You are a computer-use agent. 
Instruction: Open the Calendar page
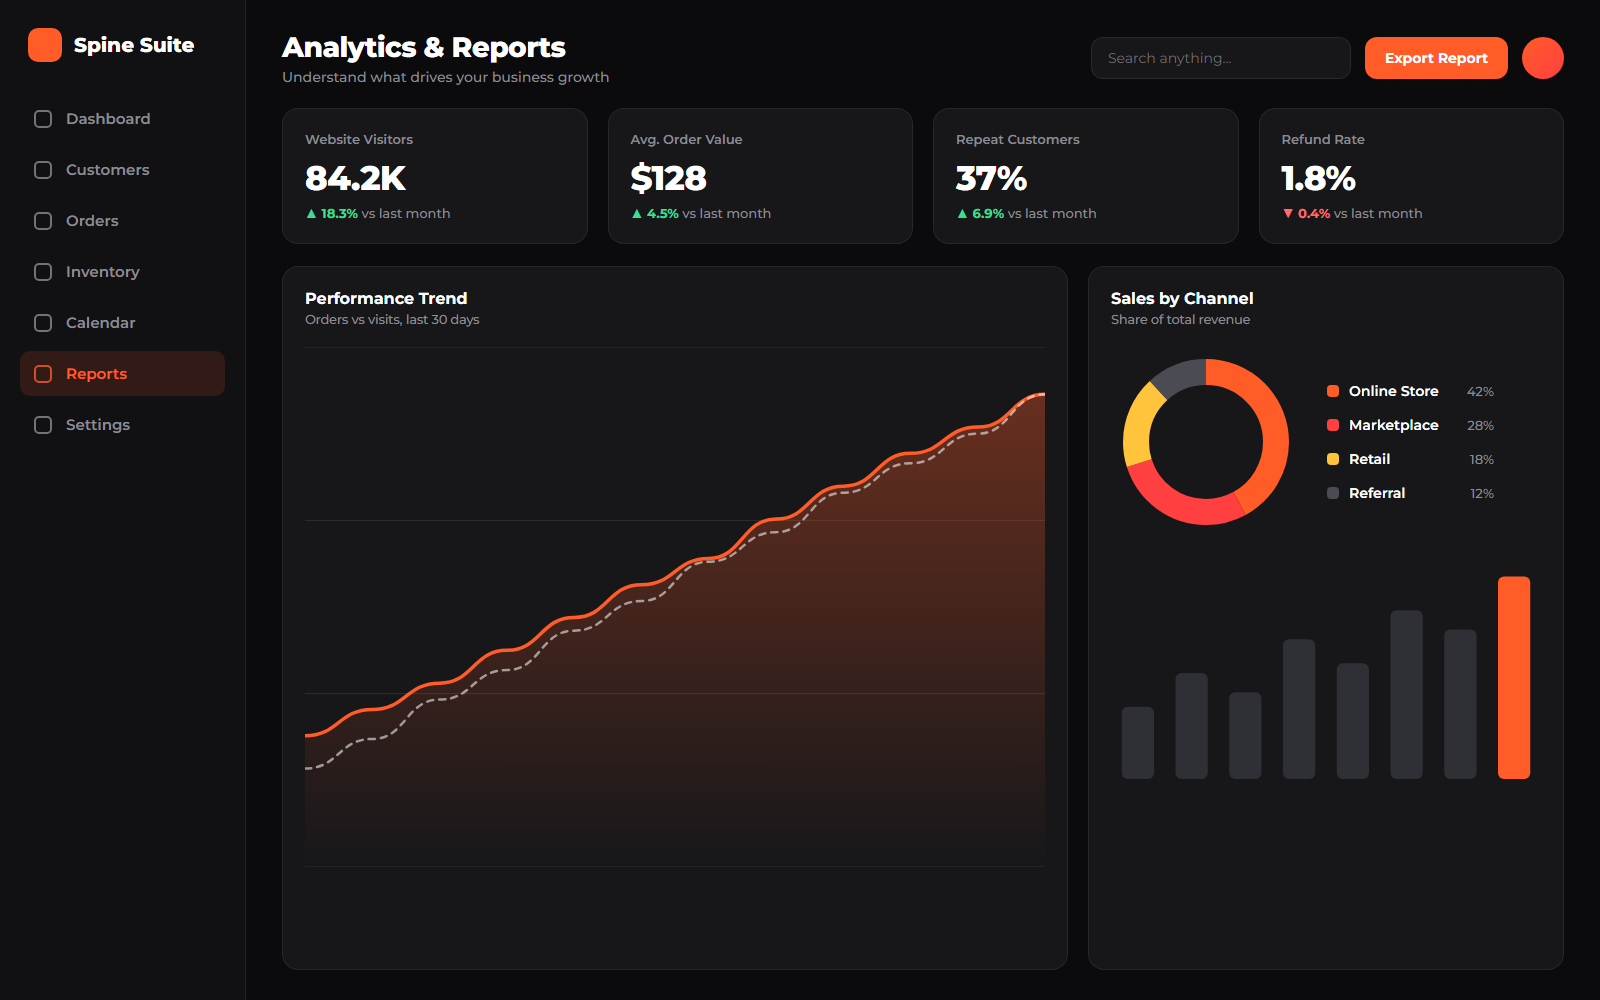tap(122, 323)
